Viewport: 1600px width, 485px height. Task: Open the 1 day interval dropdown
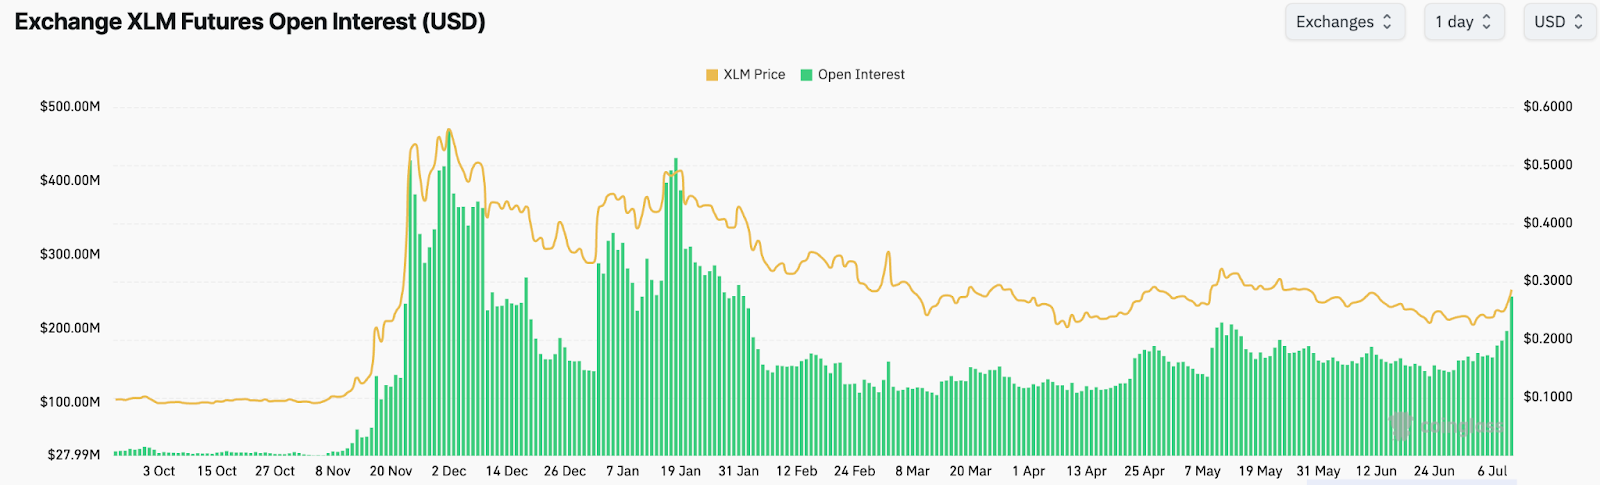(x=1464, y=22)
